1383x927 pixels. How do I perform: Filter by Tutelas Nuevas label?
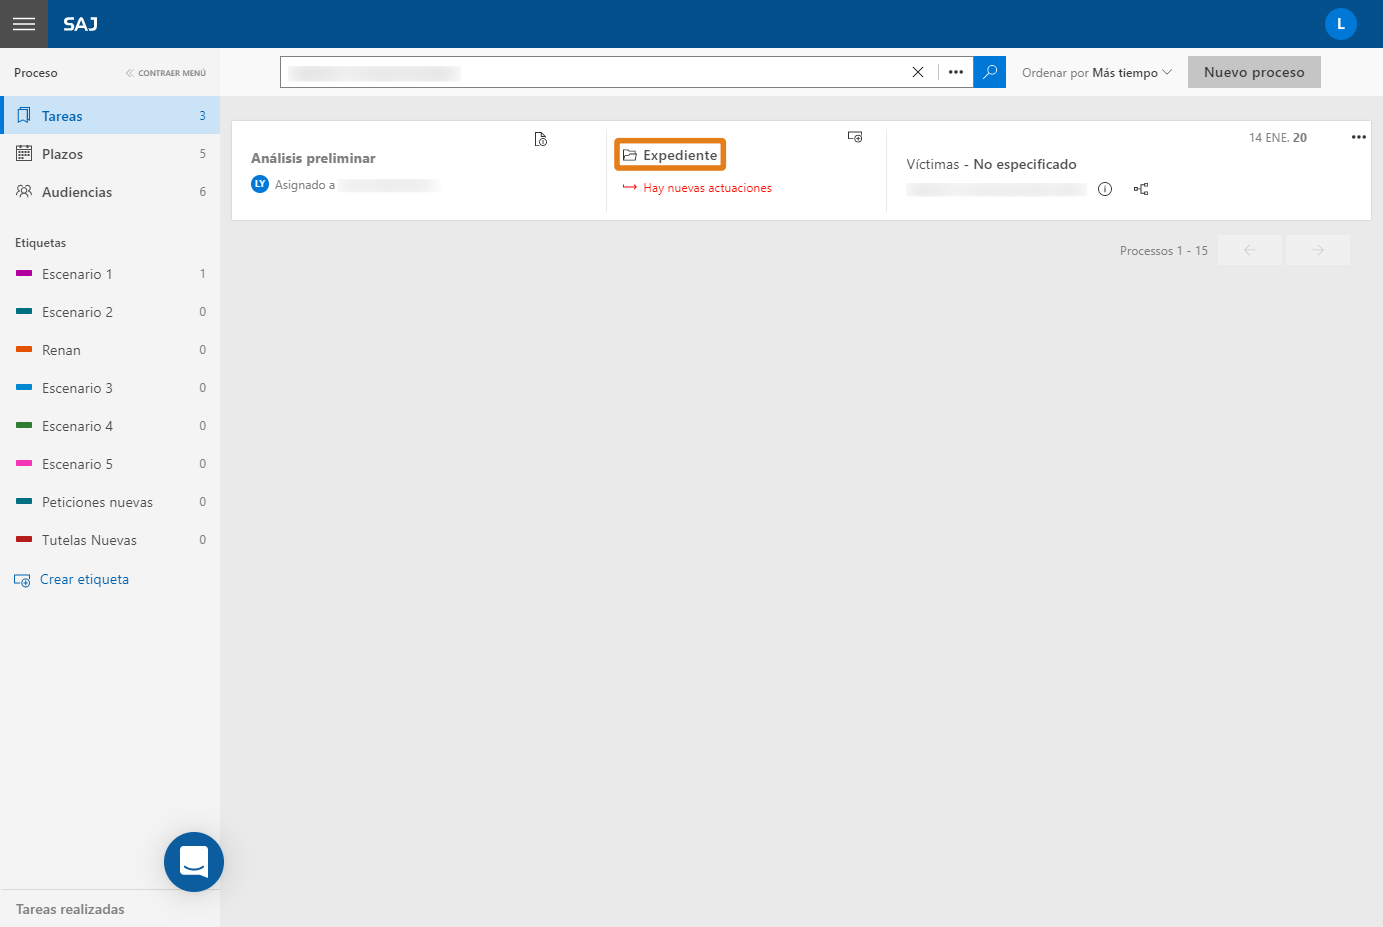(x=110, y=540)
